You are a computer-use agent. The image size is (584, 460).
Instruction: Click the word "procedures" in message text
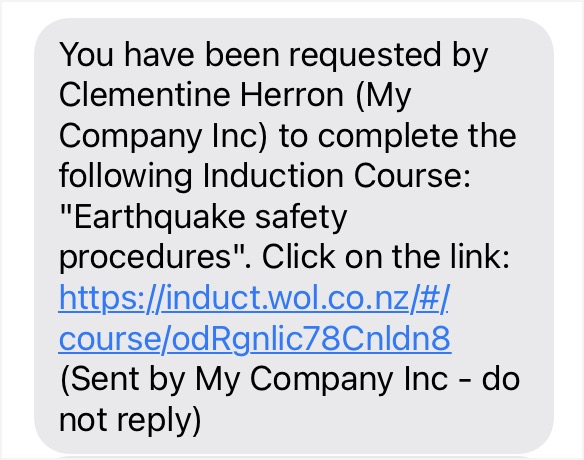[146, 257]
